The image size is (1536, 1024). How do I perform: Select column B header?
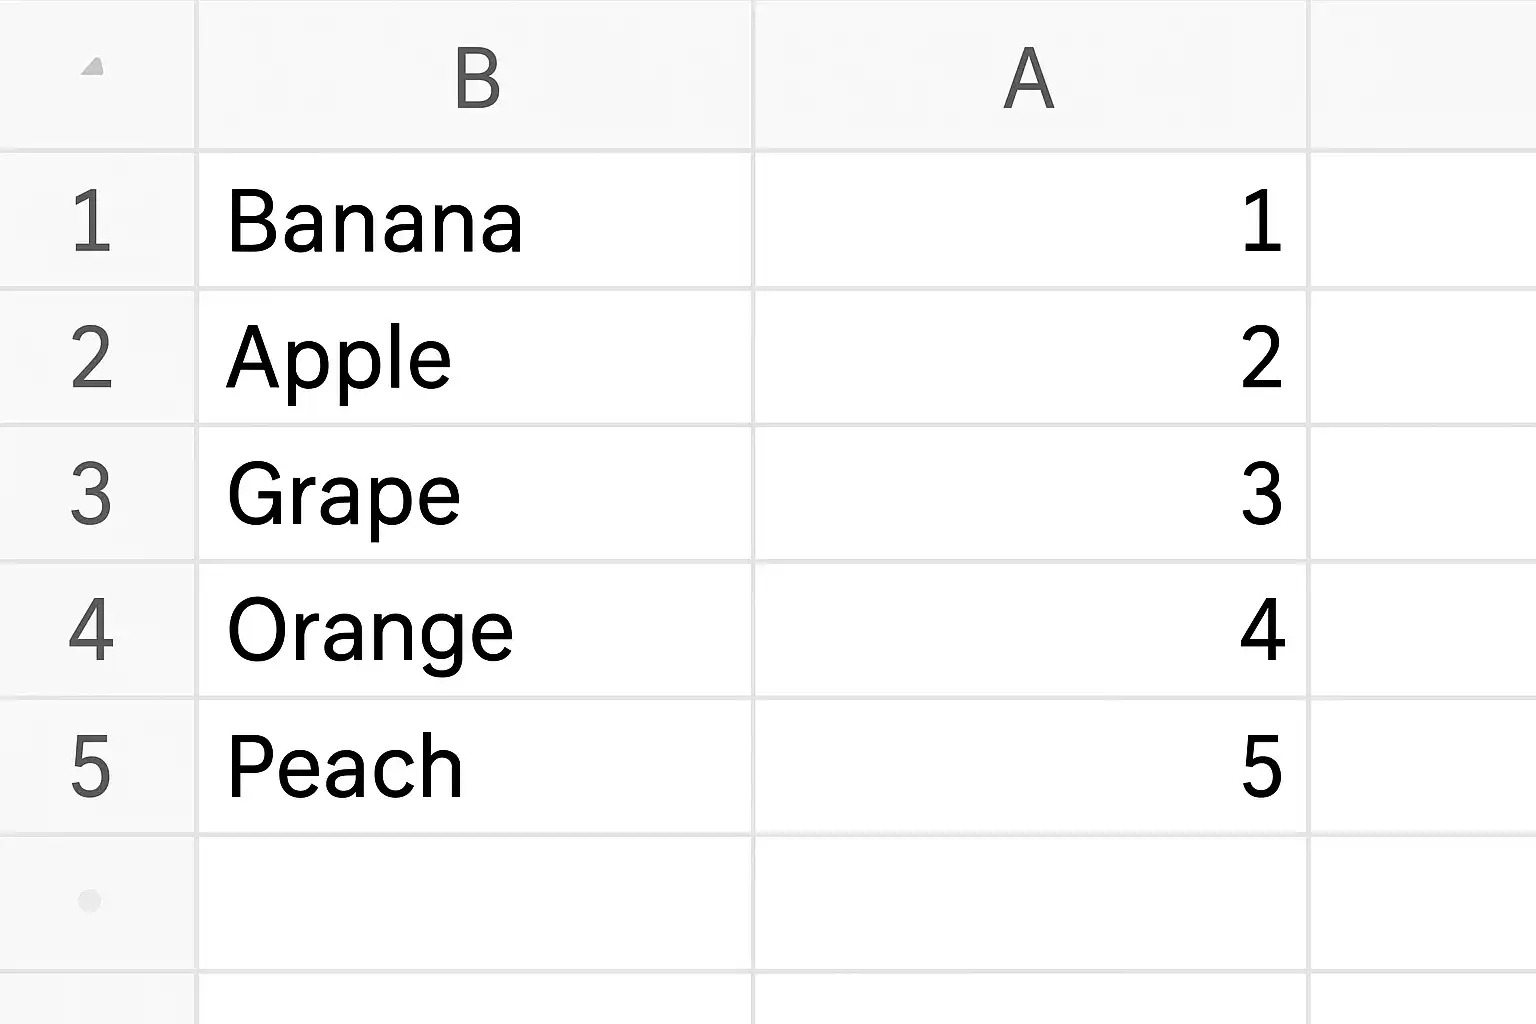click(476, 77)
